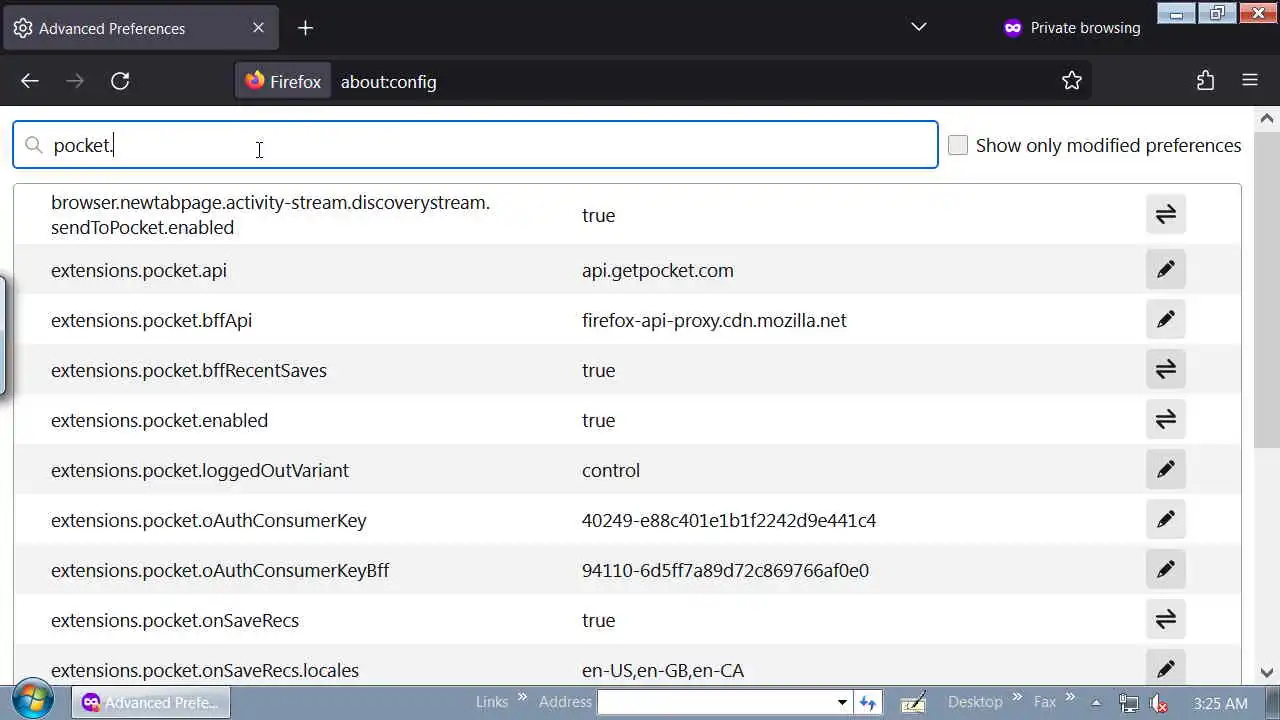This screenshot has width=1280, height=720.
Task: Toggle extensions.pocket.enabled
Action: 1166,419
